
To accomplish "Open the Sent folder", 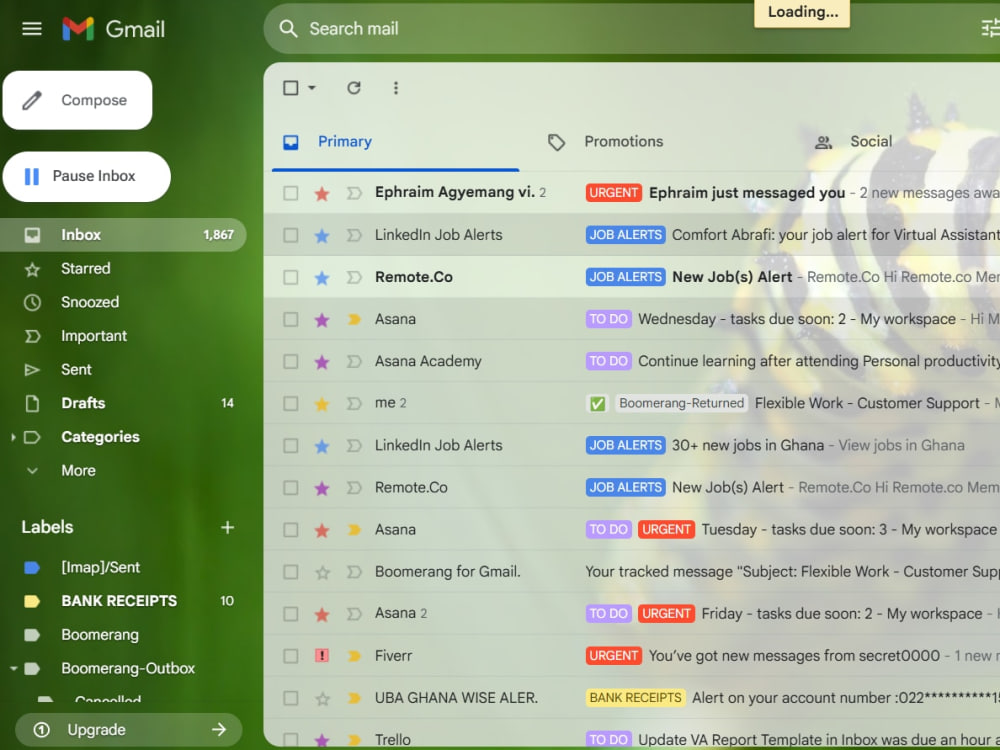I will pos(123,369).
